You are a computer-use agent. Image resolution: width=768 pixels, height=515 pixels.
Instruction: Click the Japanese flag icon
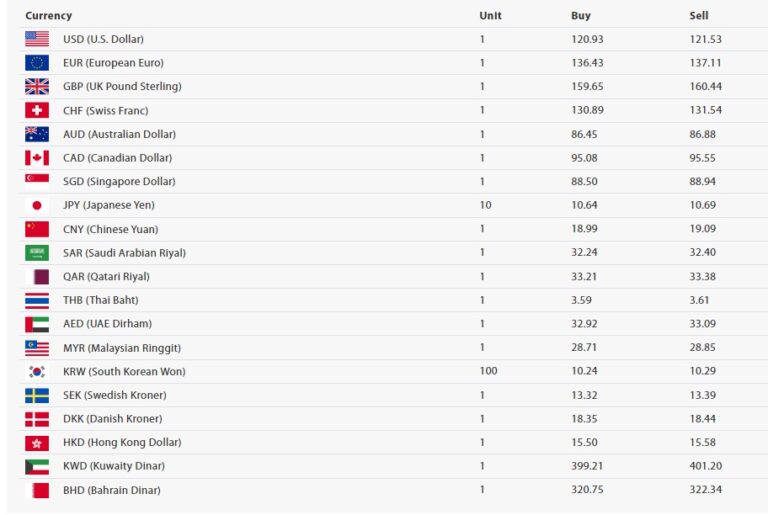tap(37, 205)
